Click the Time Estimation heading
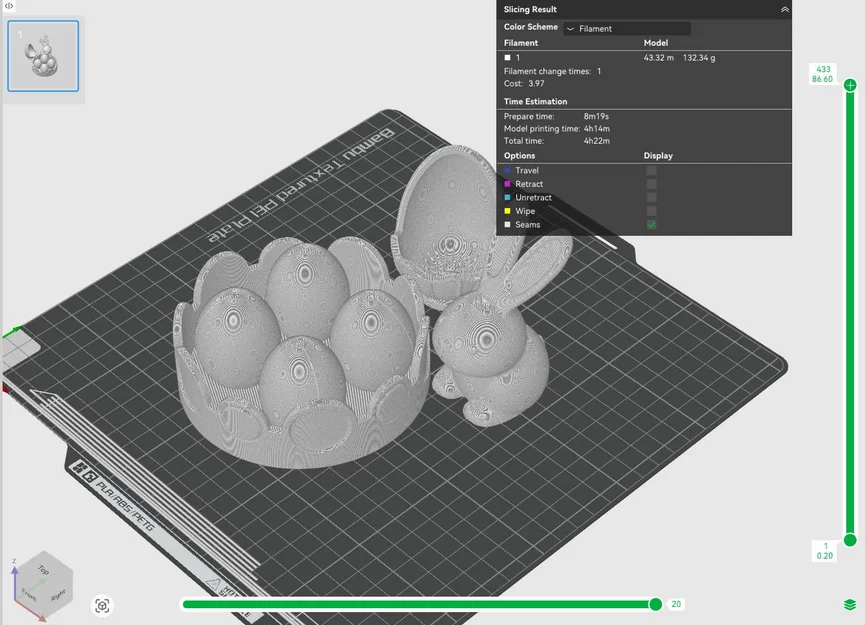Image resolution: width=865 pixels, height=625 pixels. click(535, 102)
